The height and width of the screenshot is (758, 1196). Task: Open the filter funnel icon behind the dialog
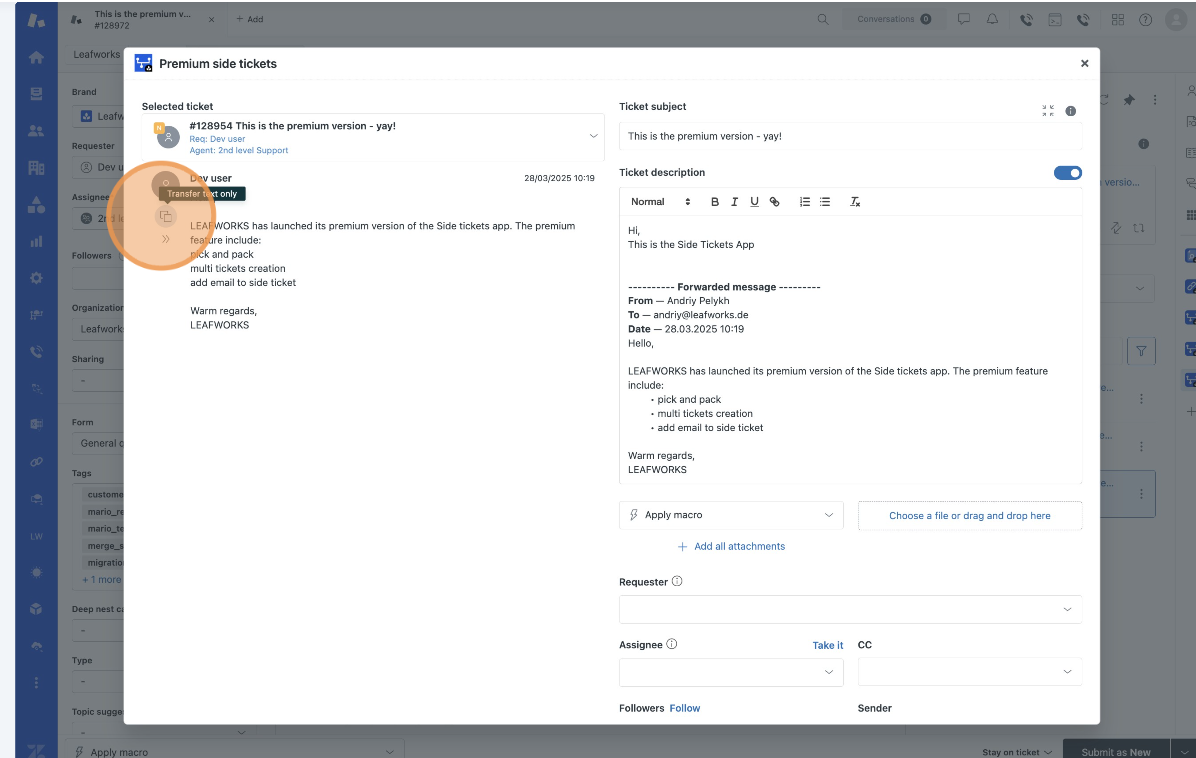tap(1141, 352)
